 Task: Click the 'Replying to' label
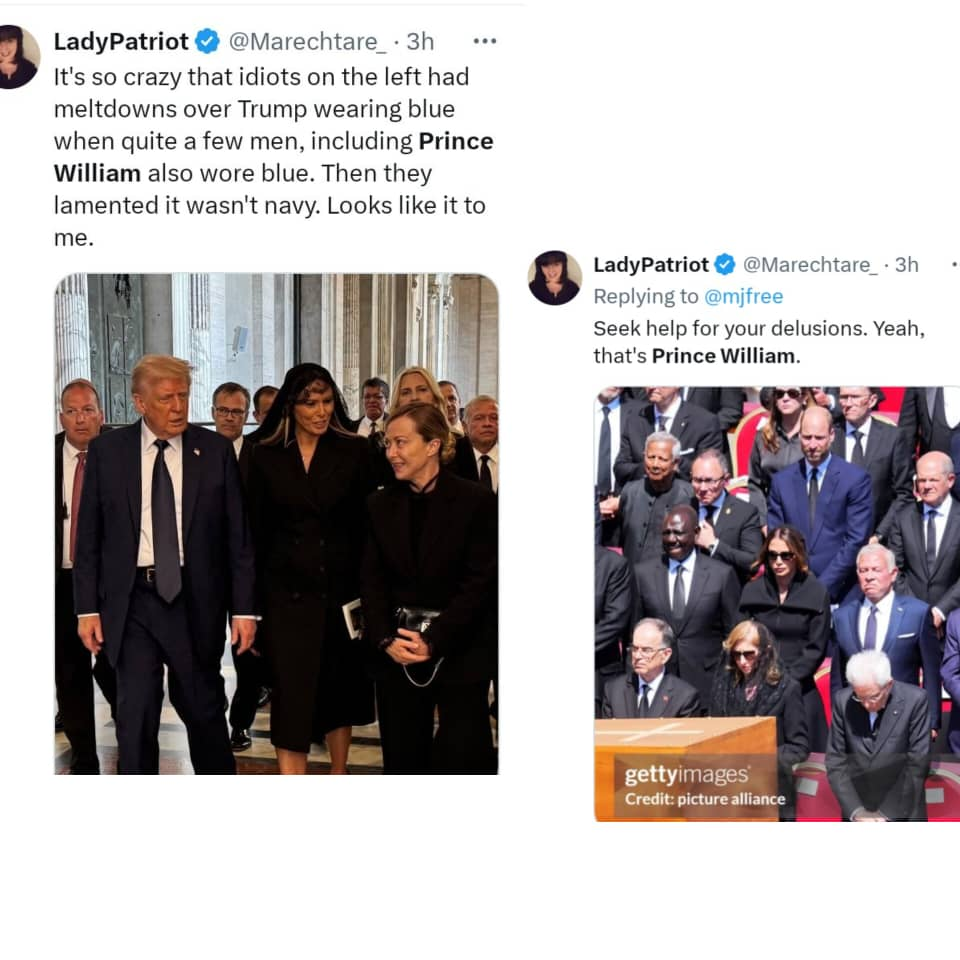point(645,296)
